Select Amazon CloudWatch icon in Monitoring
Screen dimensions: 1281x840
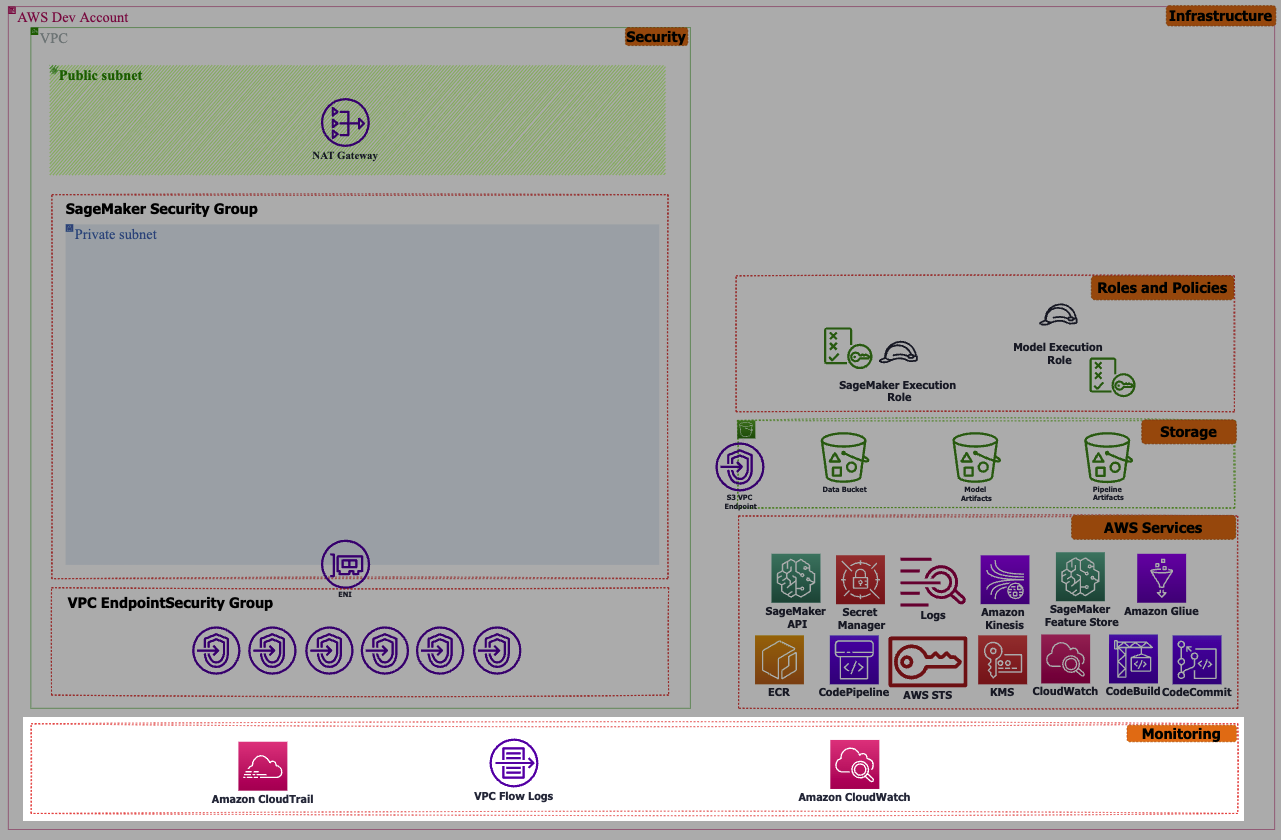point(855,765)
